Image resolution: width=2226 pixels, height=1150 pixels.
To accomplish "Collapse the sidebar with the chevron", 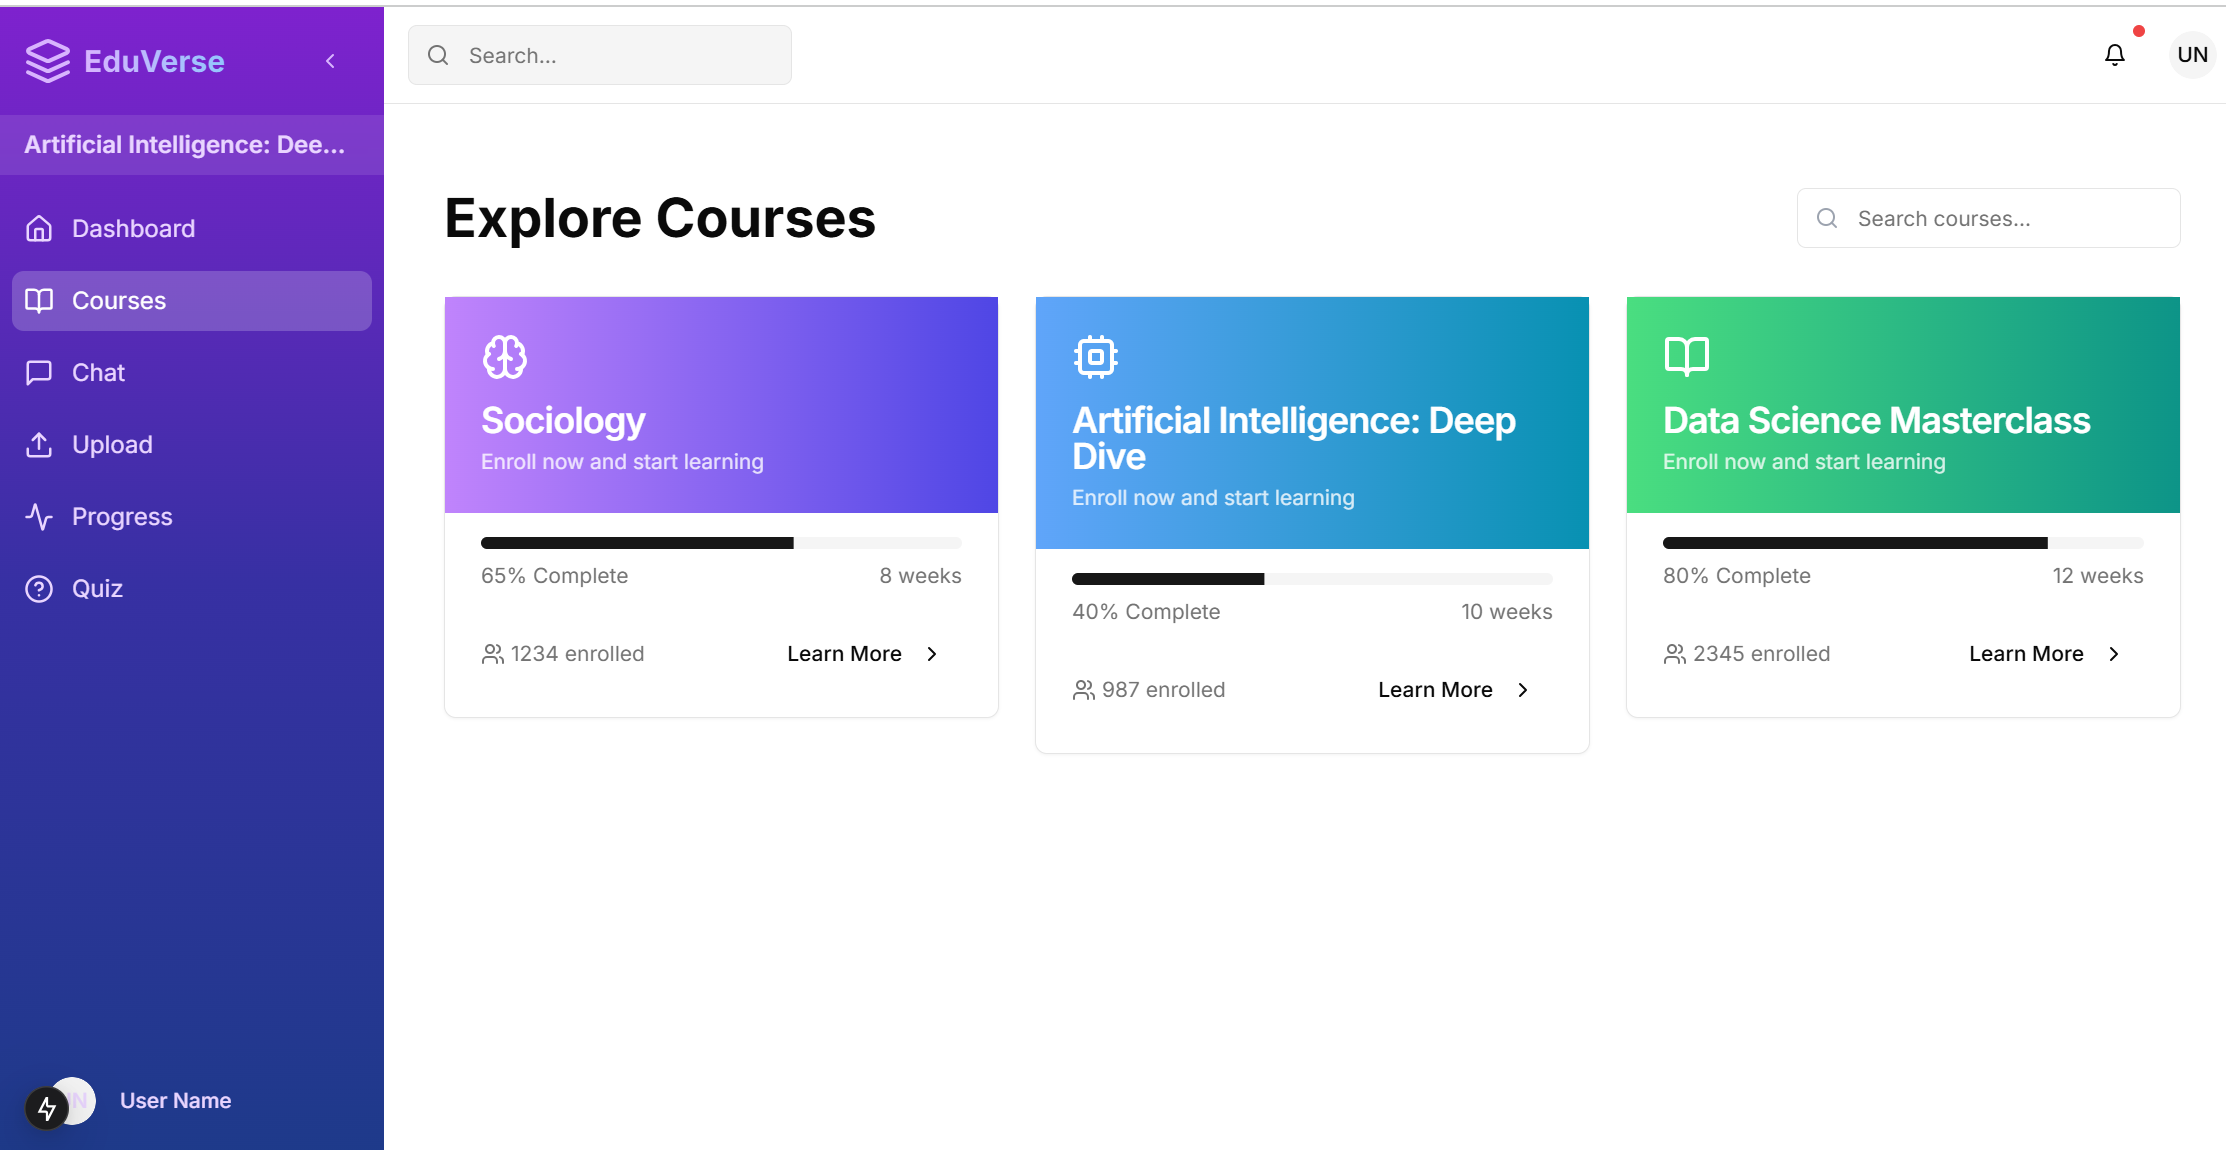I will [330, 61].
